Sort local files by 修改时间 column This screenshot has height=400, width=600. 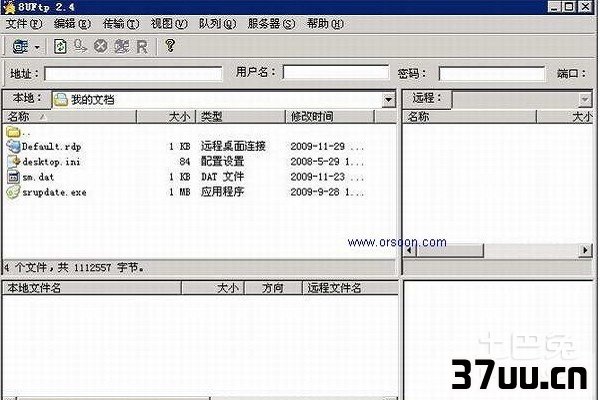pyautogui.click(x=330, y=117)
